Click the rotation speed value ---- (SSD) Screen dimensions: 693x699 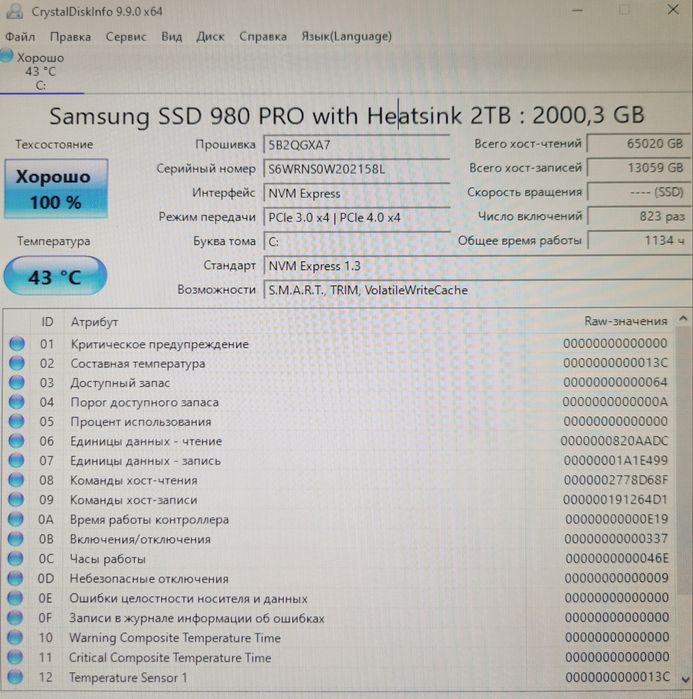[639, 192]
